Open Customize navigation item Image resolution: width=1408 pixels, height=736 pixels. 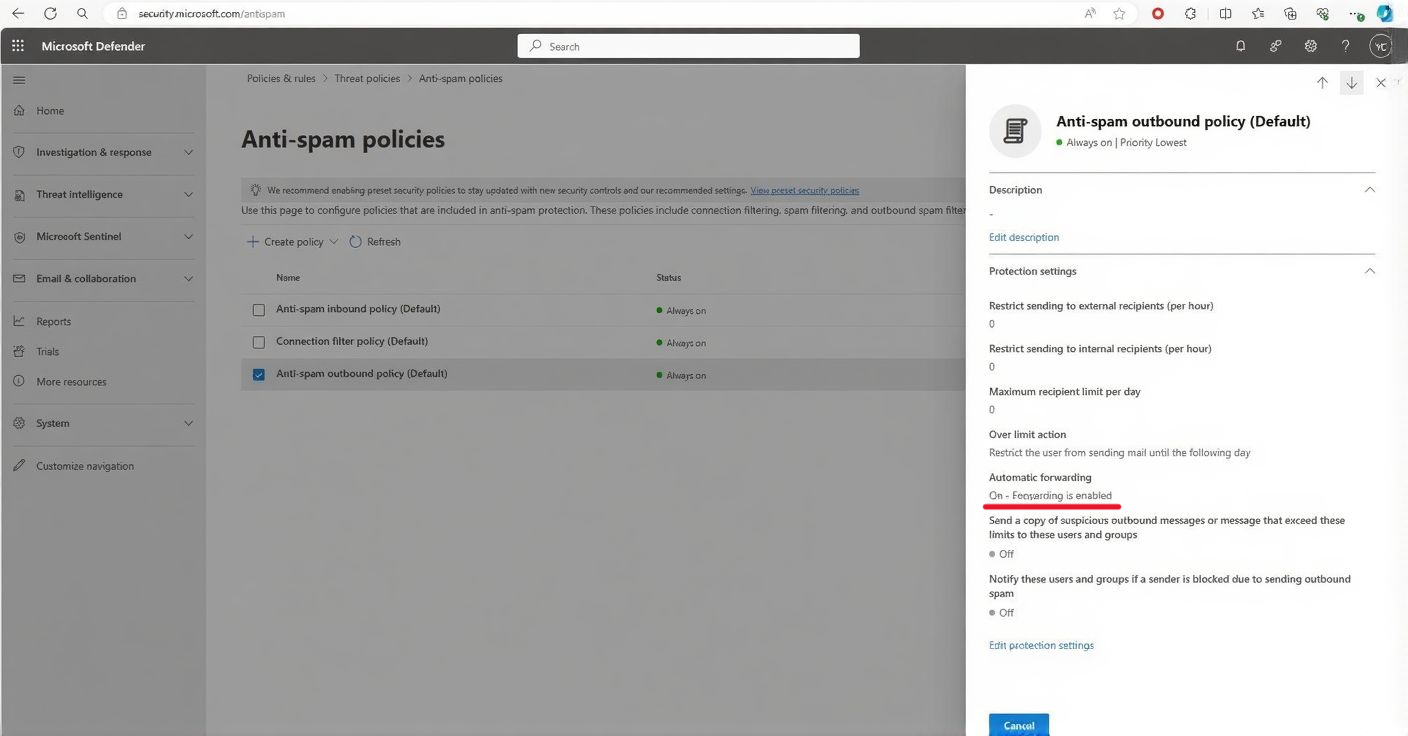(x=85, y=466)
